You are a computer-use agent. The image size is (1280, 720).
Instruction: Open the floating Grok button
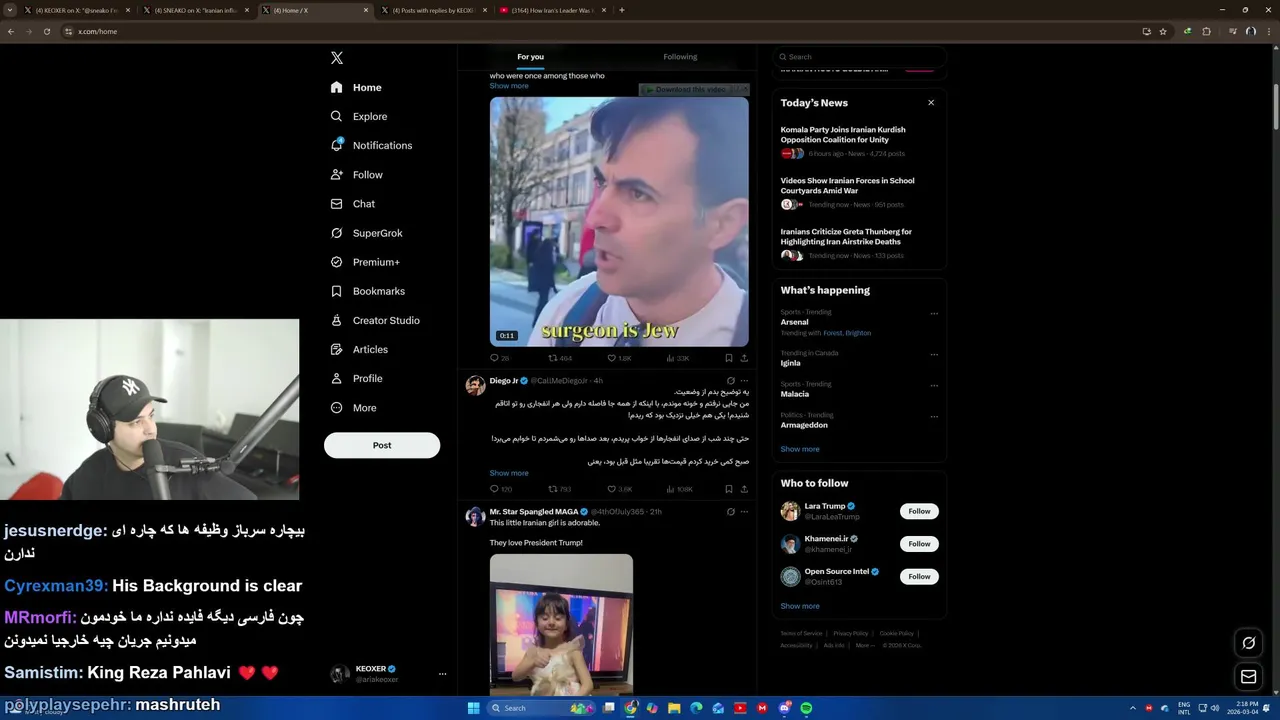click(1248, 643)
